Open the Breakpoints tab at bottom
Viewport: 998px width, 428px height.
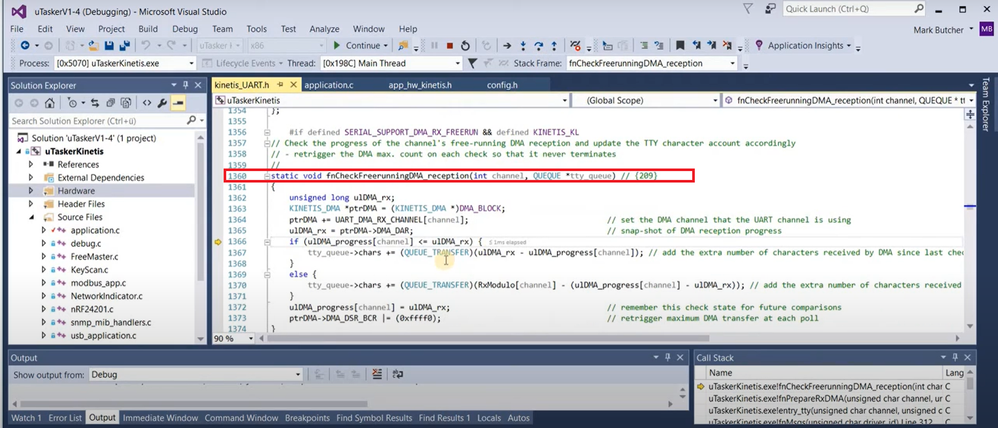pos(307,418)
